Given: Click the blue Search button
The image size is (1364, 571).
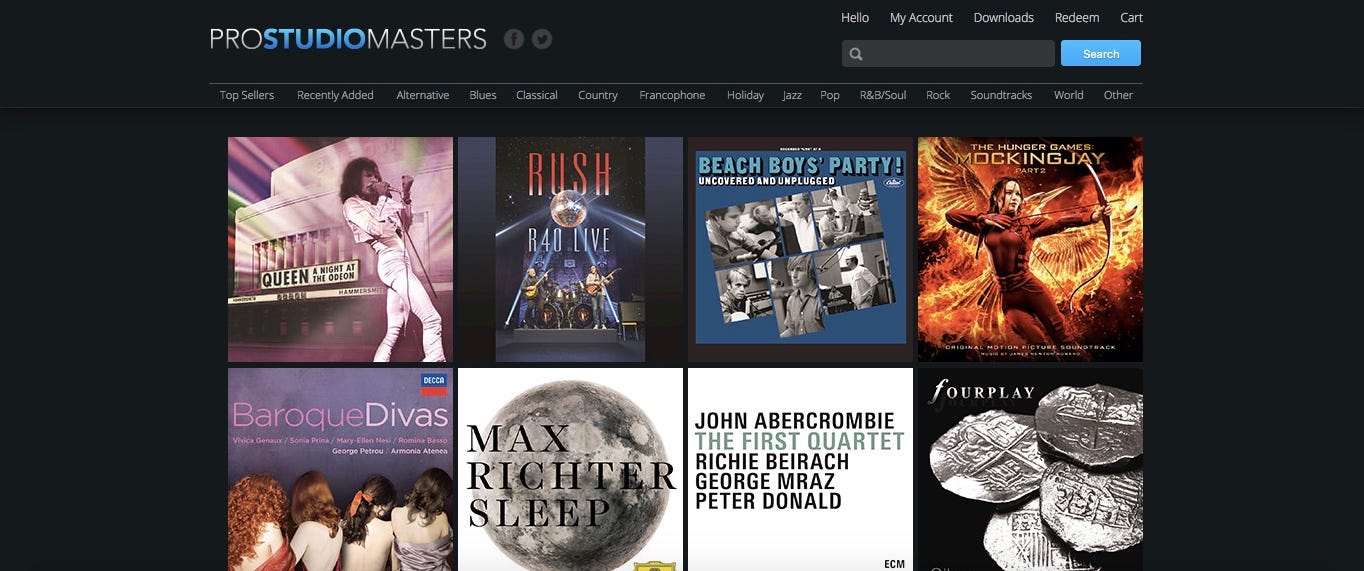Looking at the screenshot, I should click(1101, 53).
